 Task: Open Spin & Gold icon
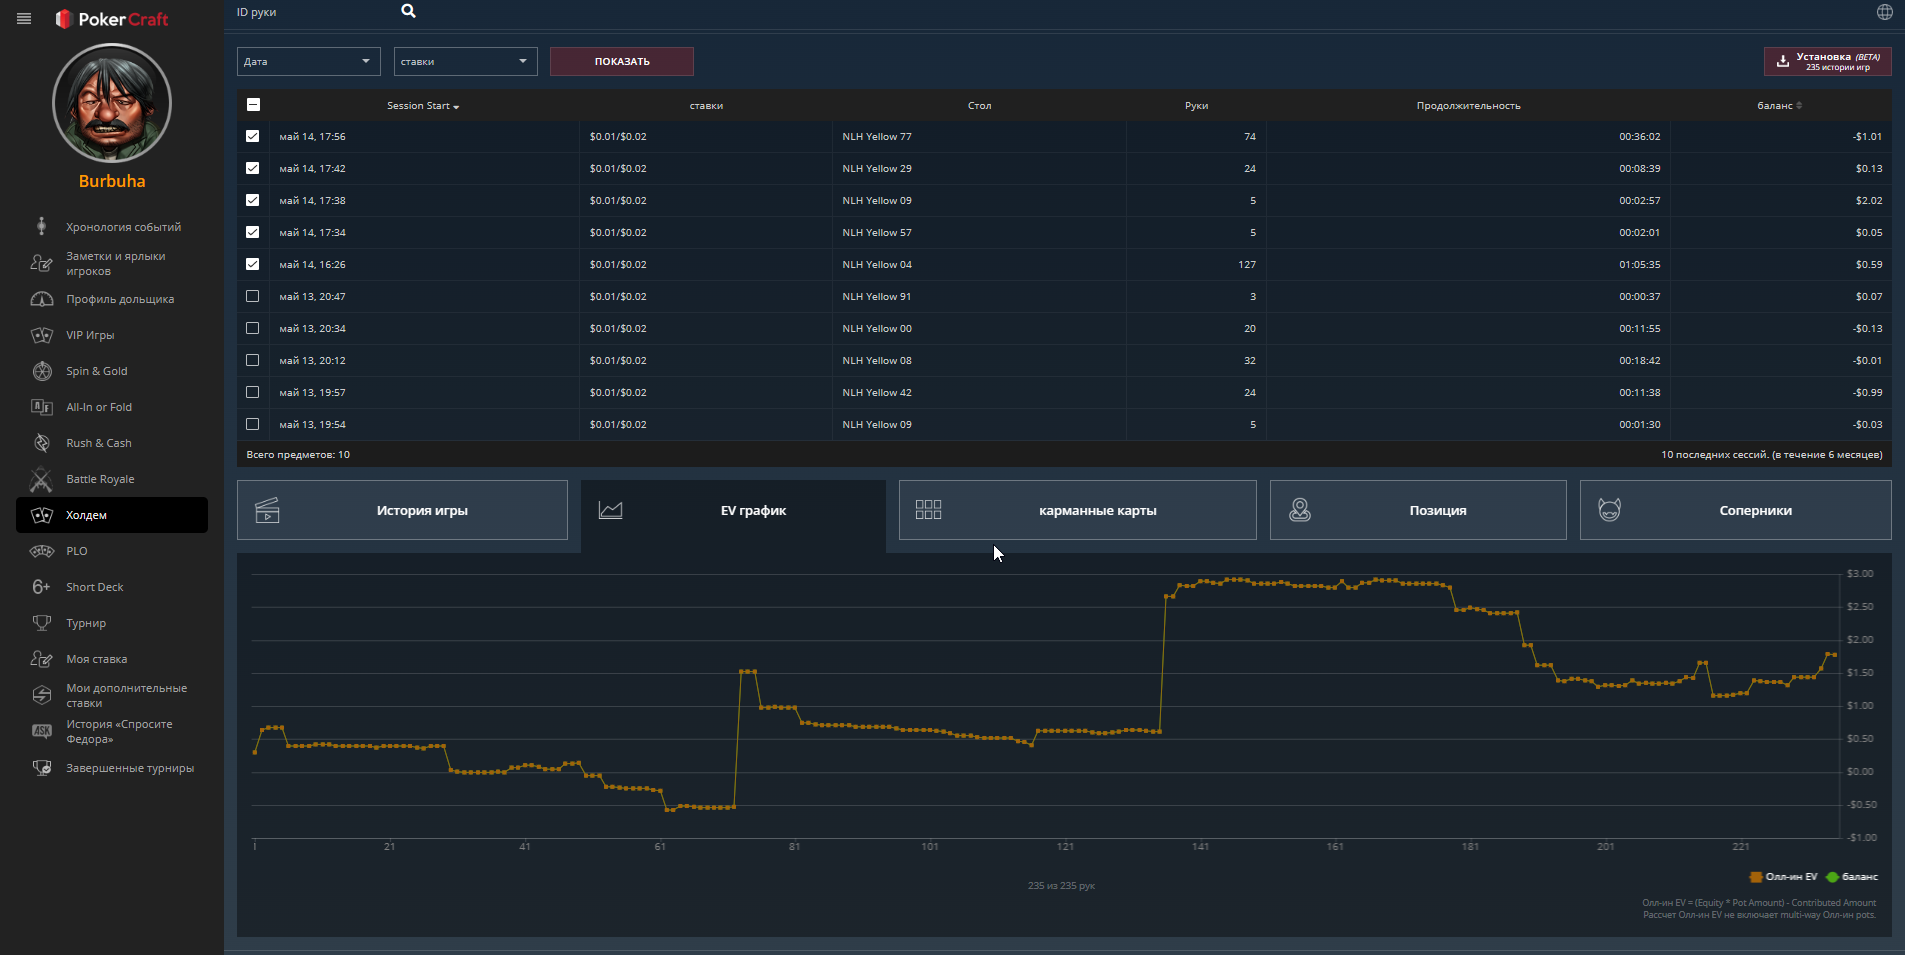coord(42,371)
